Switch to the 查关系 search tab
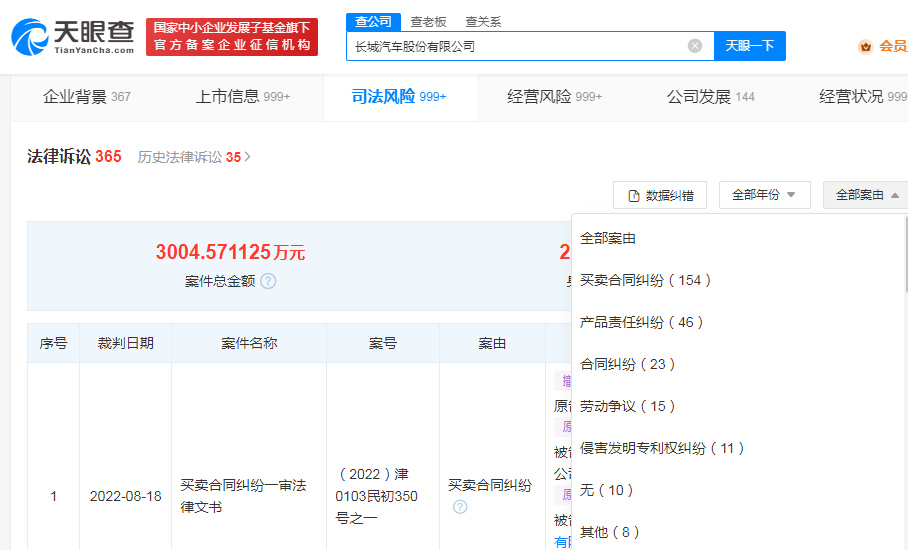Image resolution: width=908 pixels, height=550 pixels. pos(483,22)
